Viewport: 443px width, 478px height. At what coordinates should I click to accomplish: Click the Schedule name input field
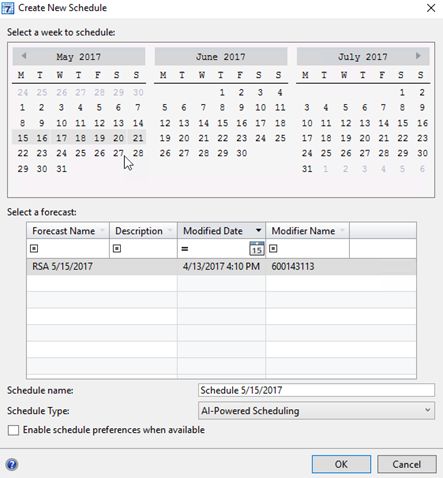tap(316, 390)
